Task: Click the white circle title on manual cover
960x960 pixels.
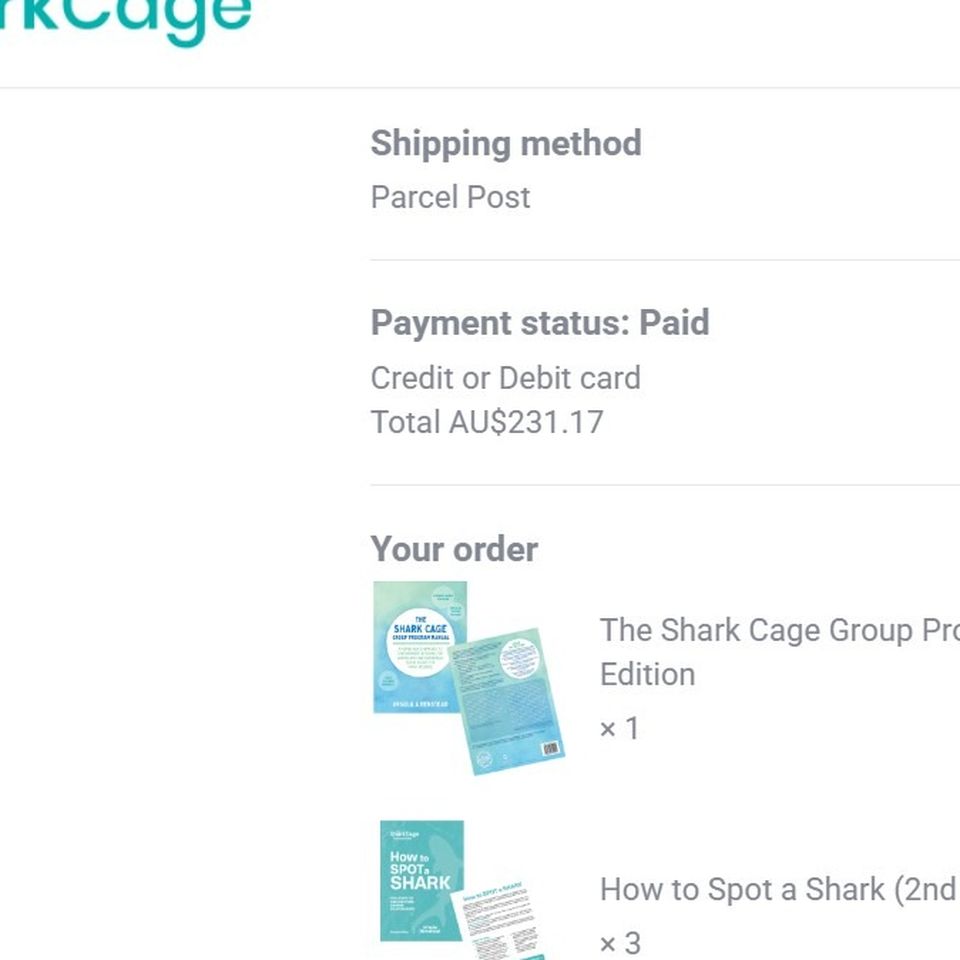Action: [420, 642]
